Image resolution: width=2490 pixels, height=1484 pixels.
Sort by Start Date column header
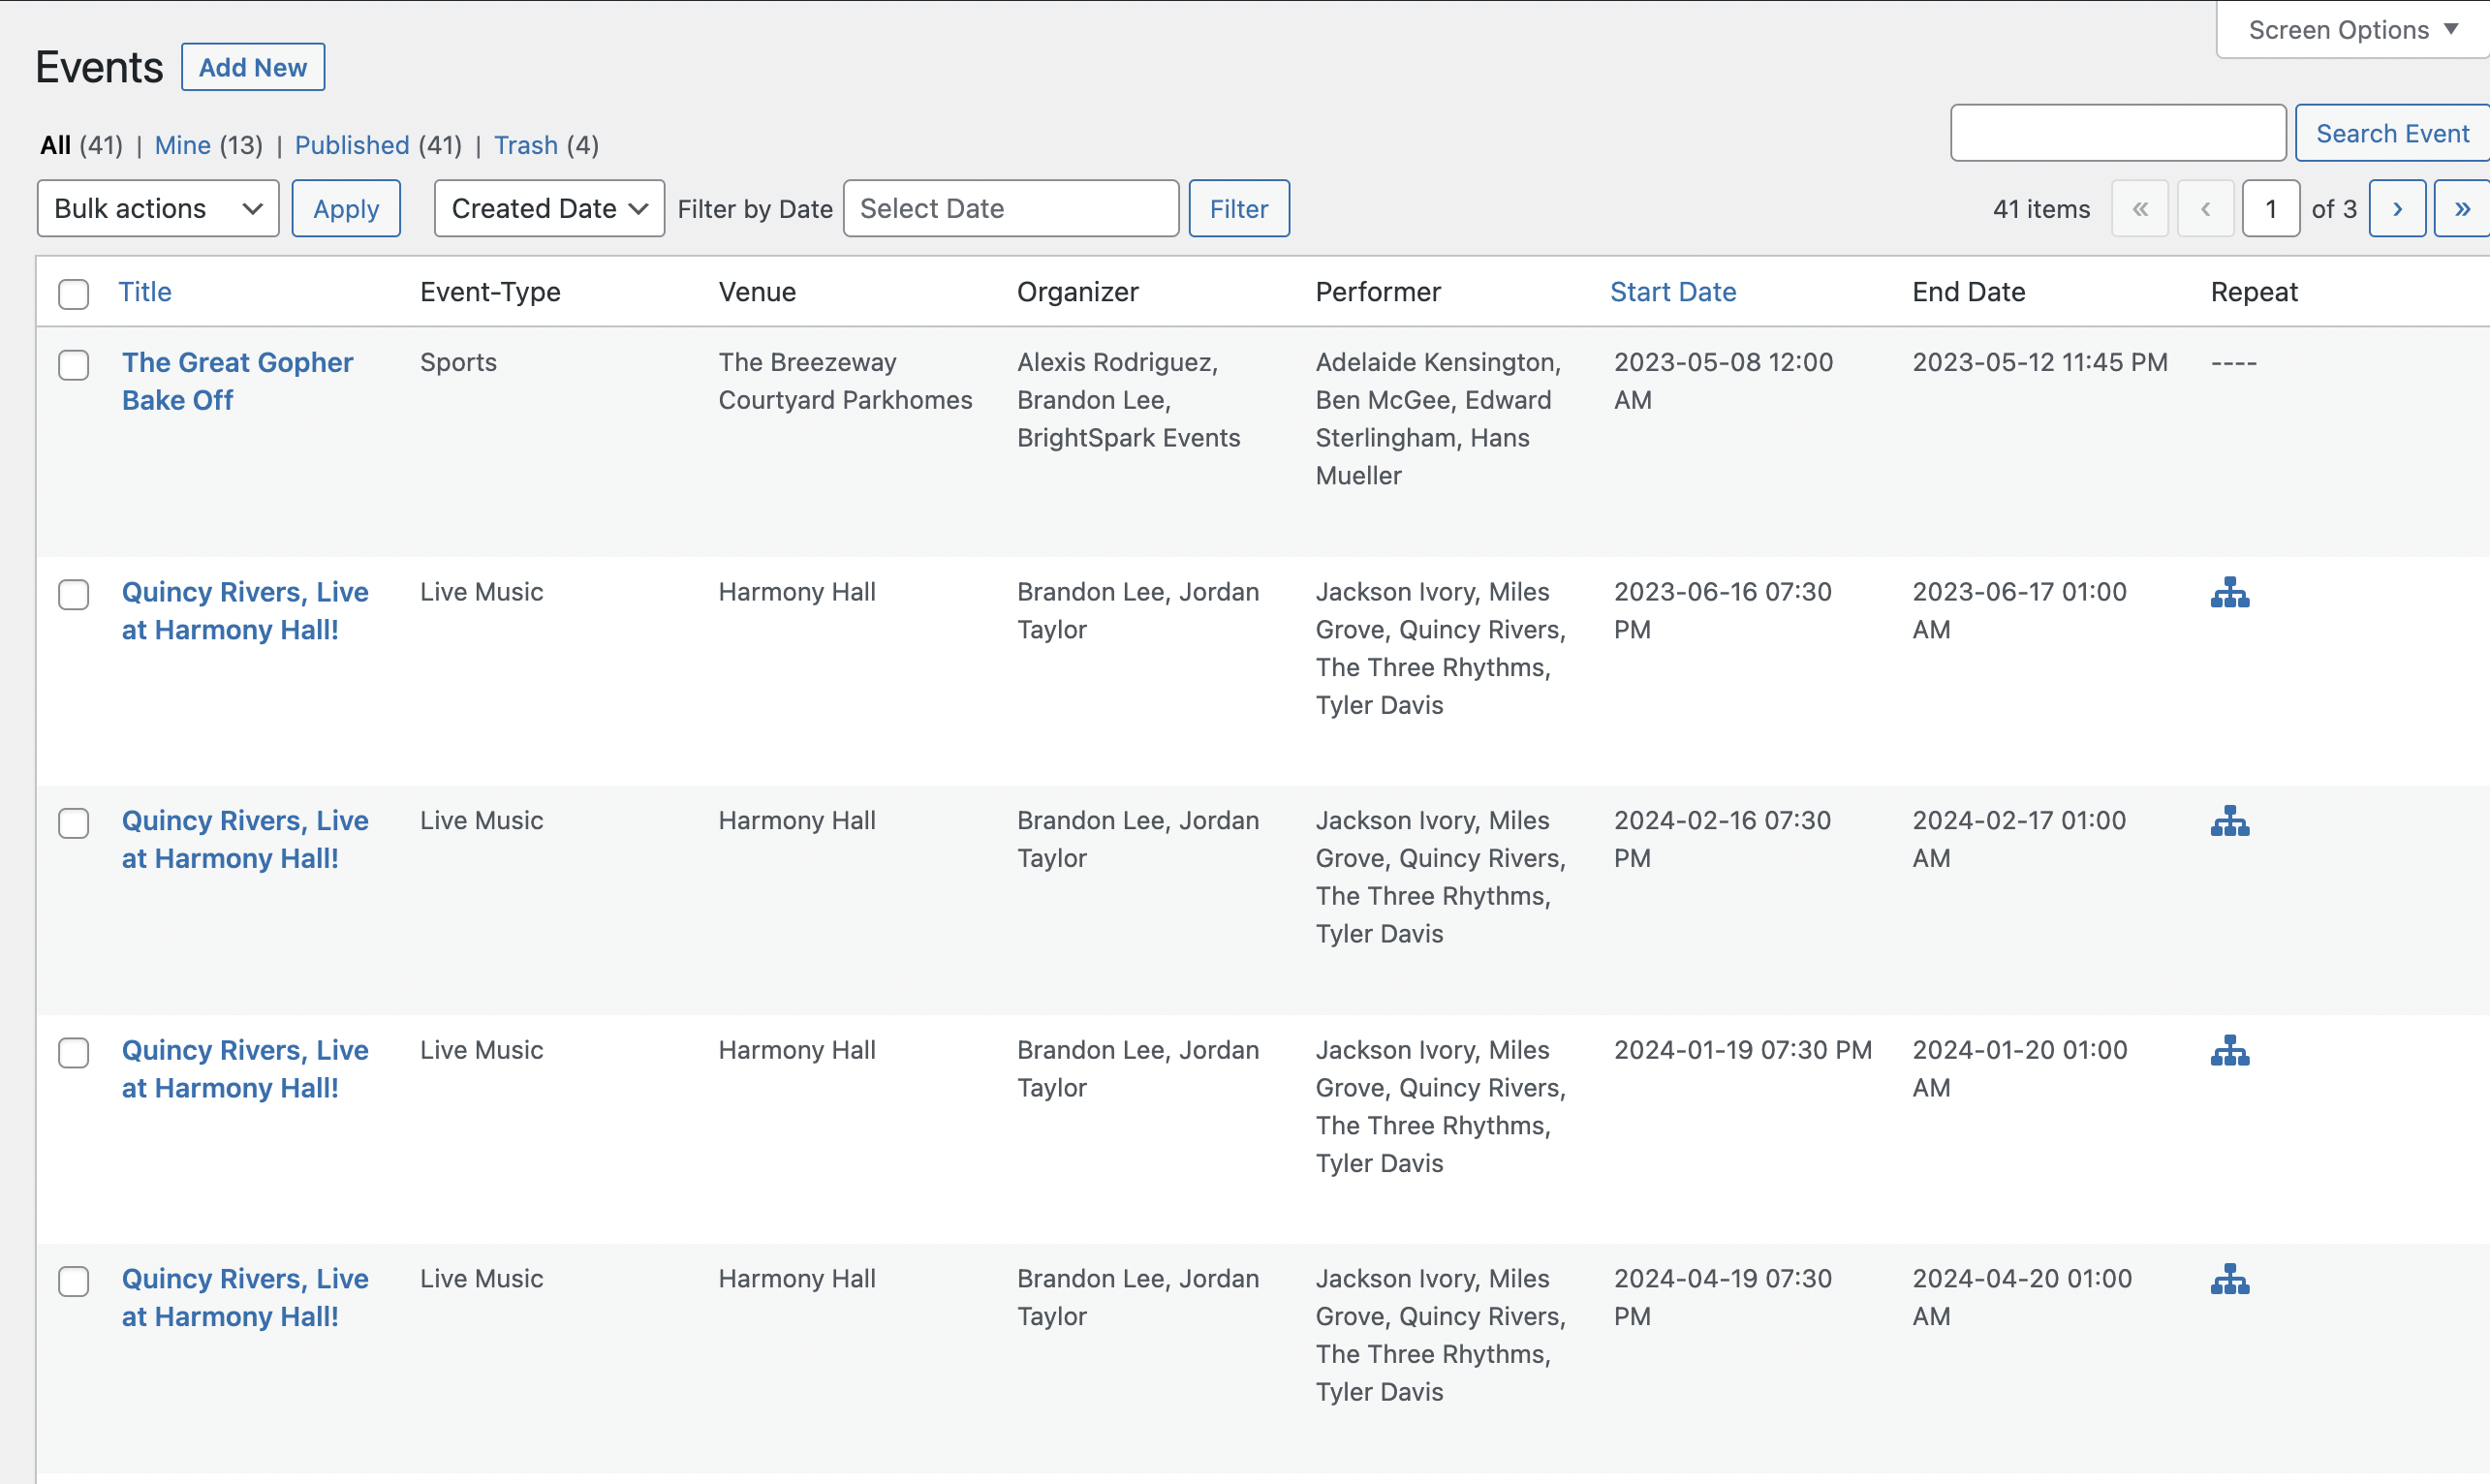(x=1673, y=291)
